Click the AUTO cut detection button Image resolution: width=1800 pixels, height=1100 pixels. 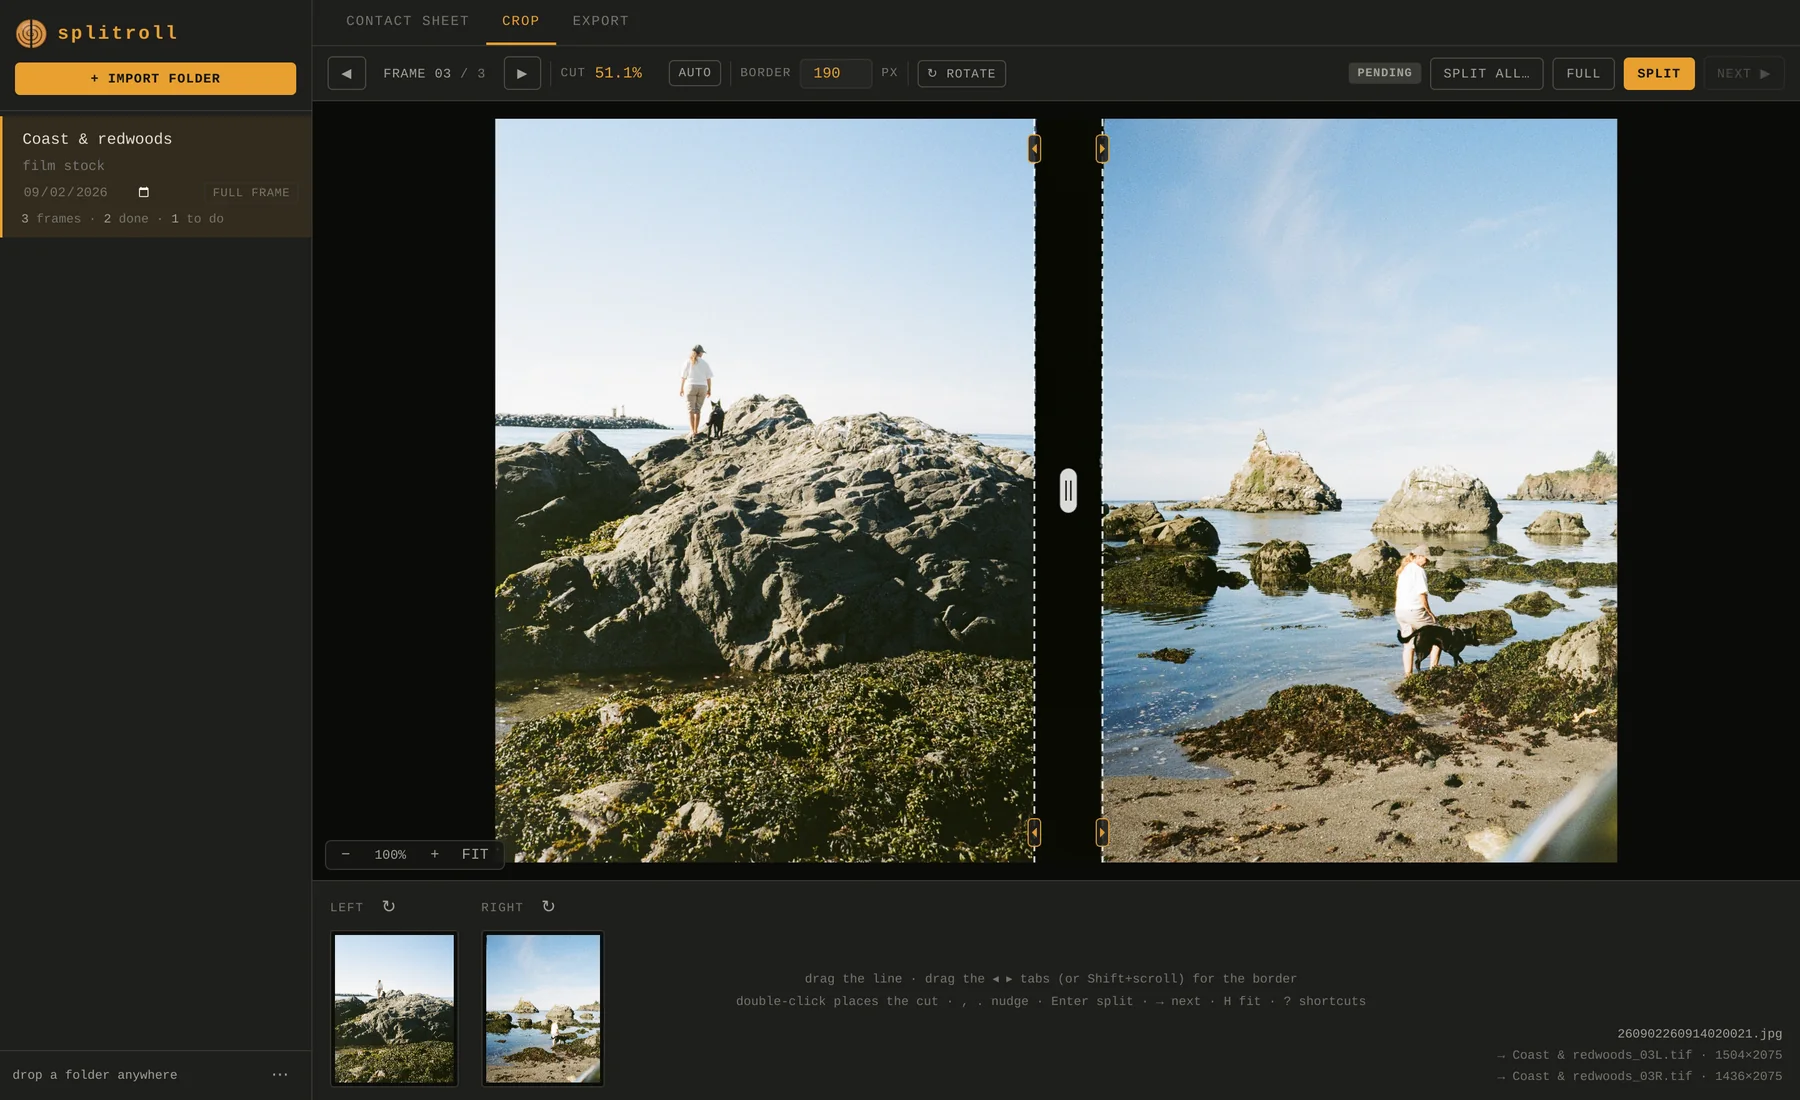[x=695, y=73]
